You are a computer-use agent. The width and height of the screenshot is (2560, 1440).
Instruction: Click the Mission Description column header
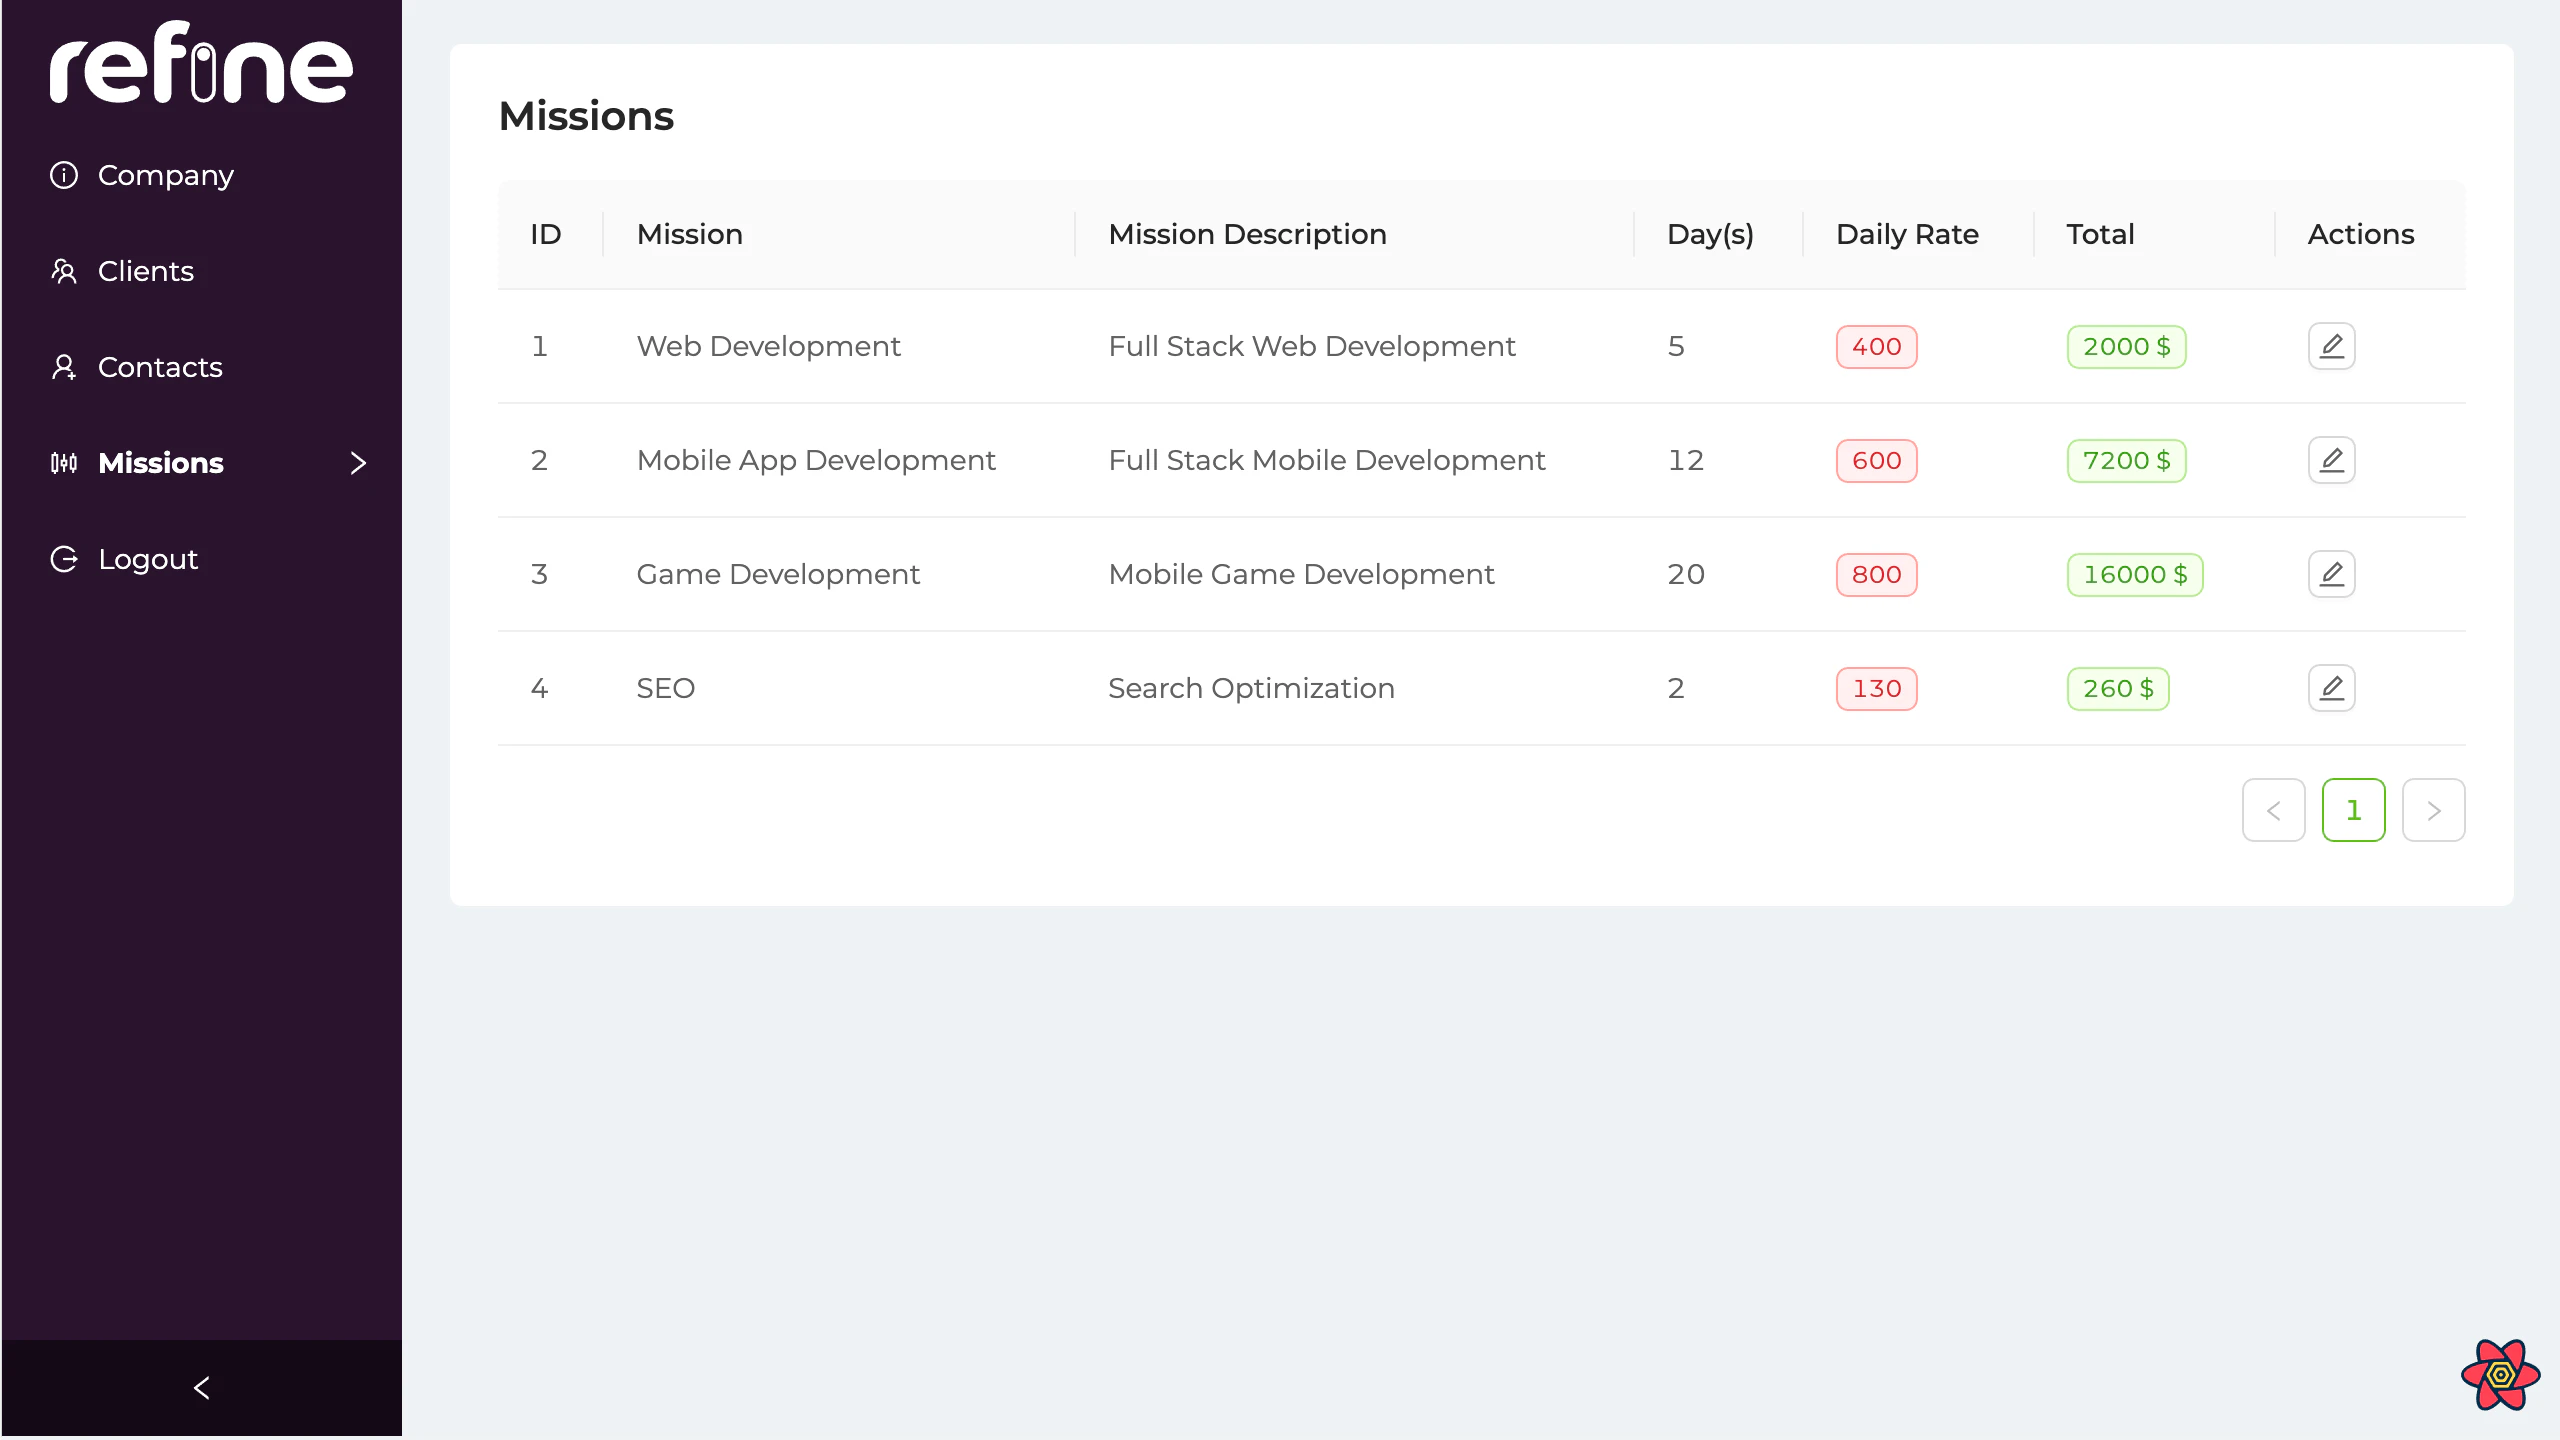[1247, 233]
